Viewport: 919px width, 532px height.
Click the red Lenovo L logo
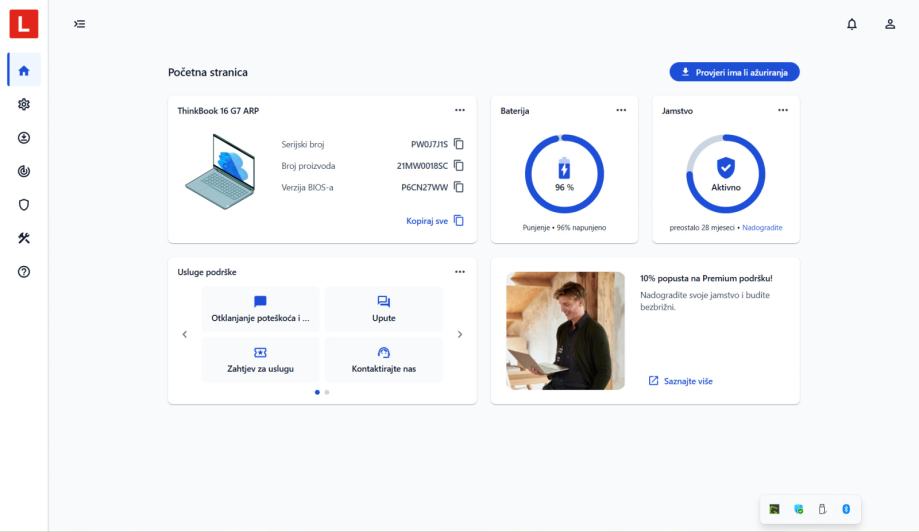[x=24, y=24]
